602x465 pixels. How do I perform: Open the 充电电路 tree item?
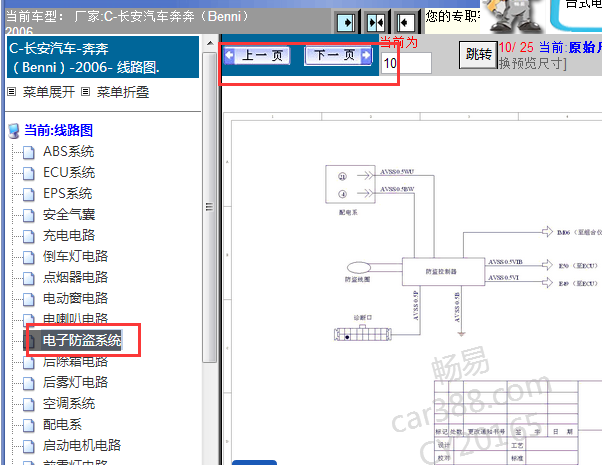[x=69, y=235]
